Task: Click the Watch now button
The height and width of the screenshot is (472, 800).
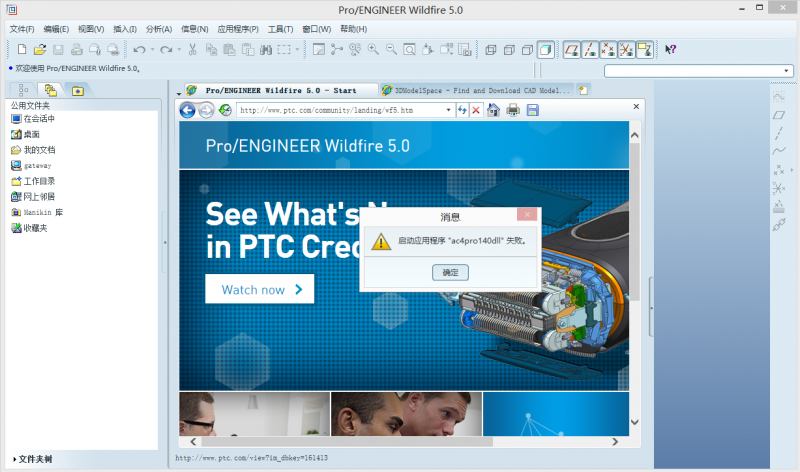Action: [x=259, y=289]
